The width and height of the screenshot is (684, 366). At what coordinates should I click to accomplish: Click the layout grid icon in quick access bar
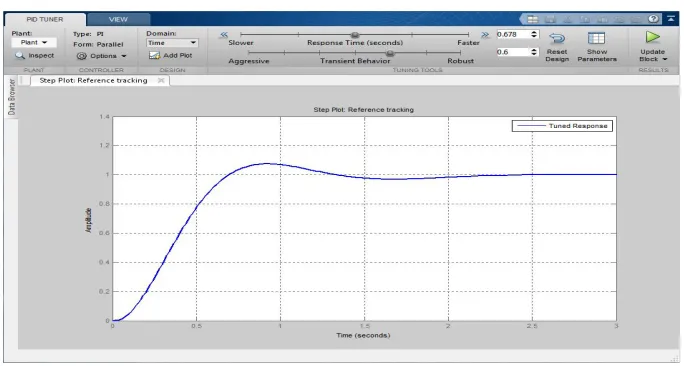[532, 19]
